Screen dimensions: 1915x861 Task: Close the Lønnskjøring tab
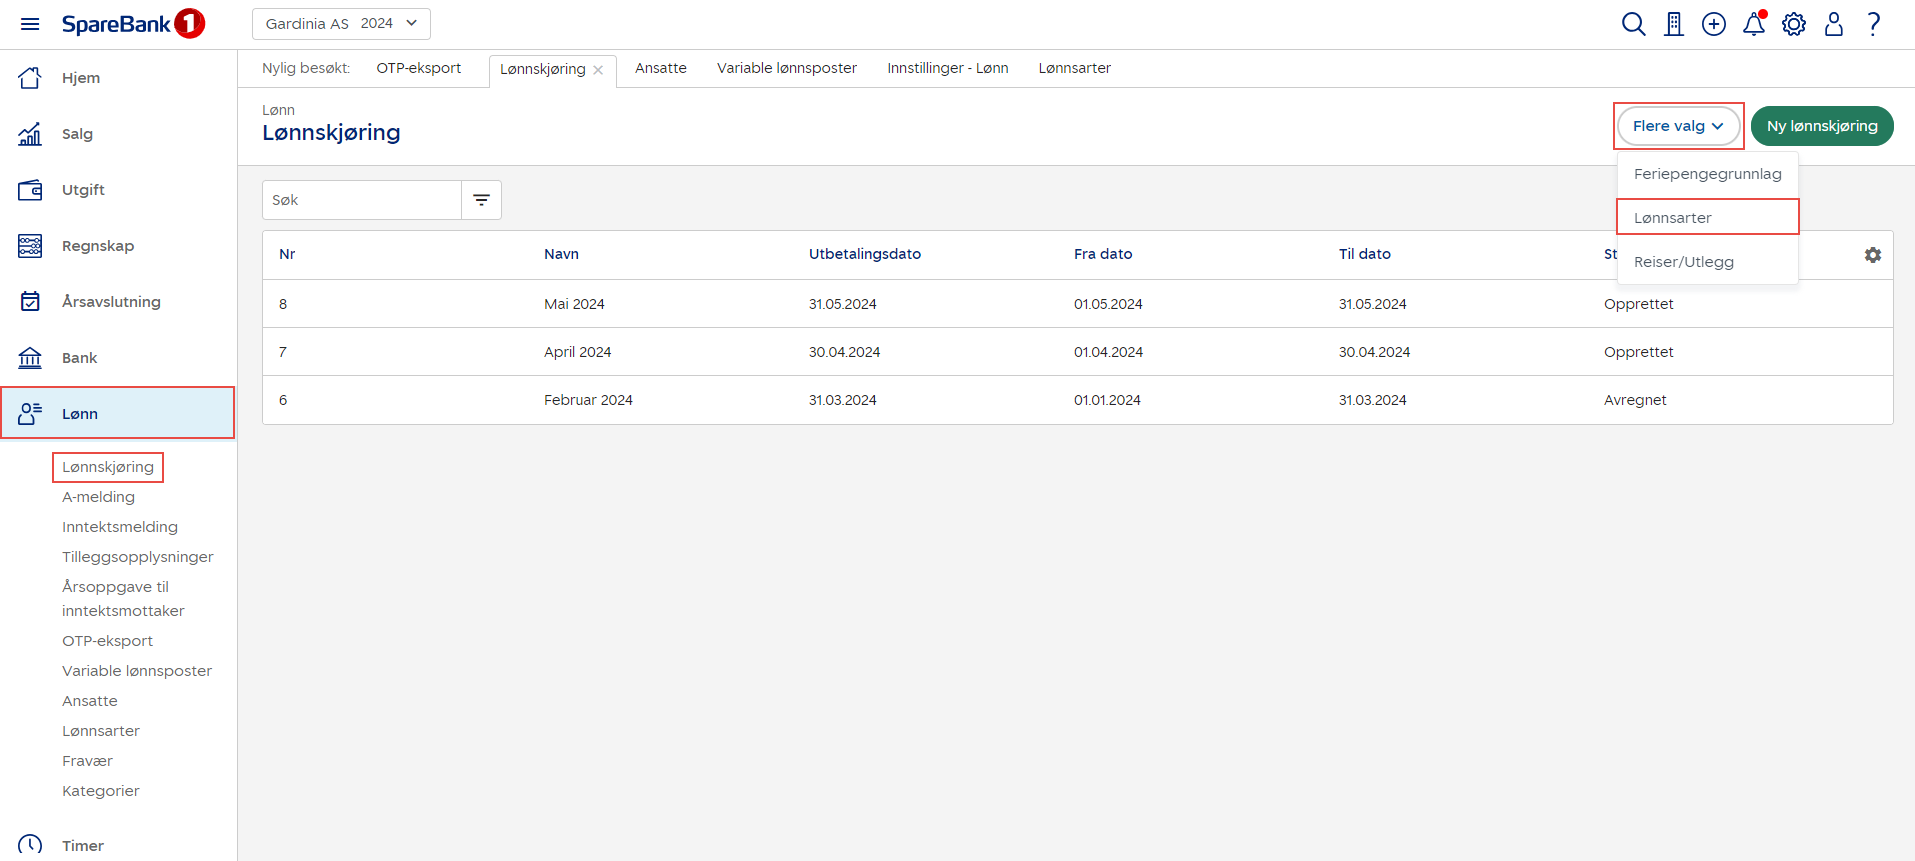click(598, 70)
